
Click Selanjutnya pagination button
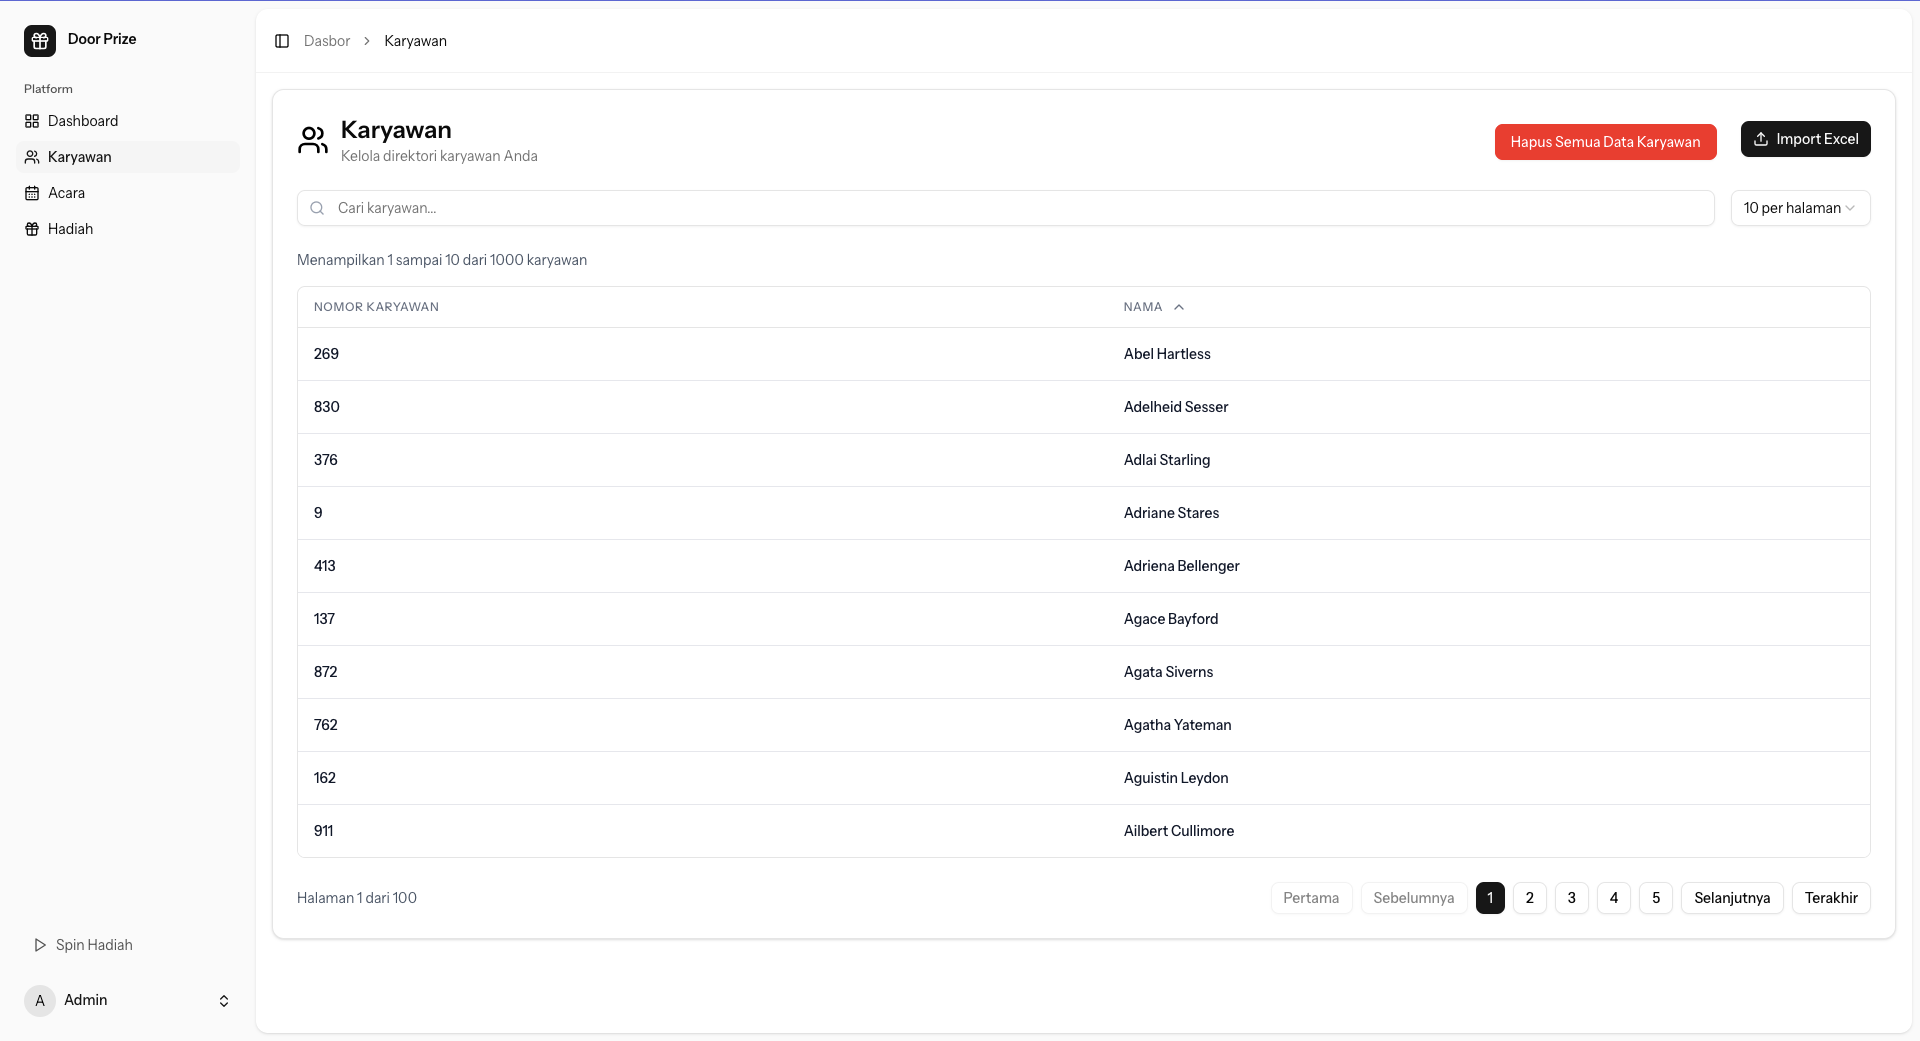click(x=1732, y=898)
